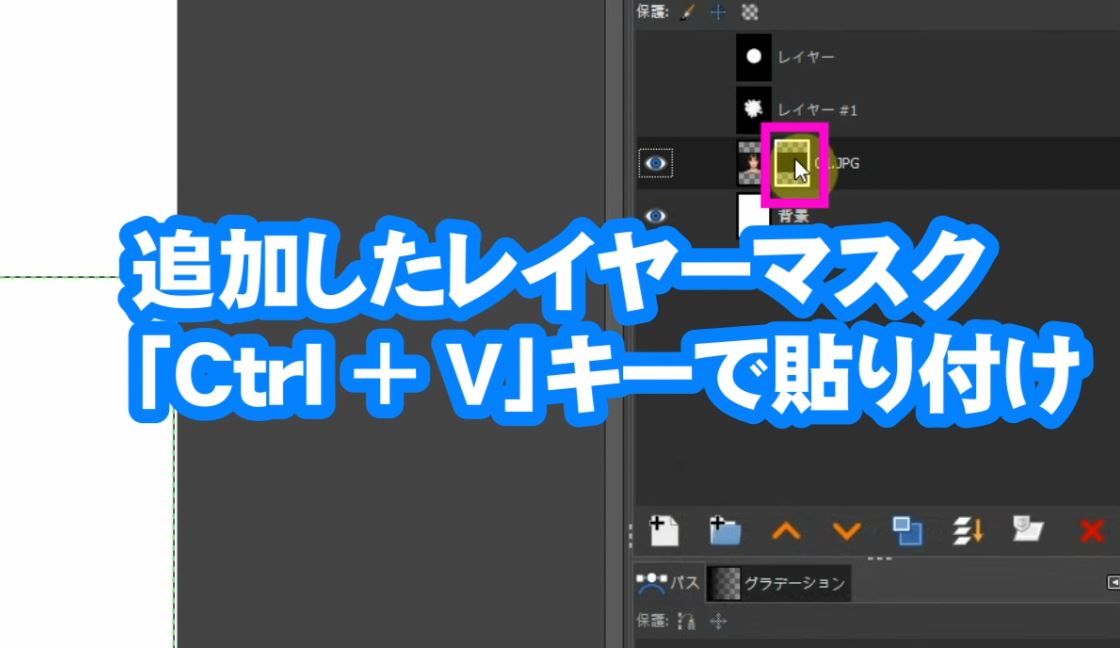Image resolution: width=1120 pixels, height=648 pixels.
Task: Click the レイヤー #1 layer name
Action: [x=817, y=110]
